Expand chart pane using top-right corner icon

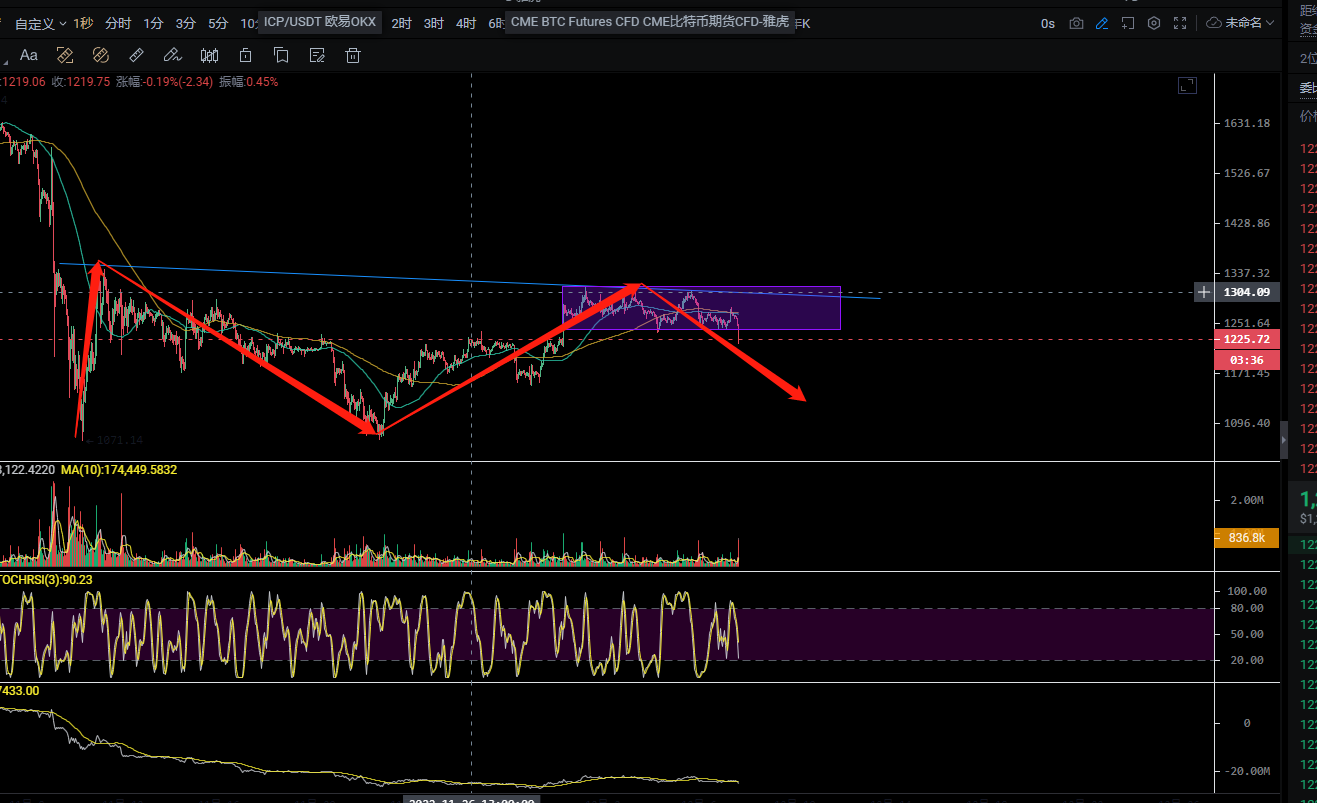1187,86
